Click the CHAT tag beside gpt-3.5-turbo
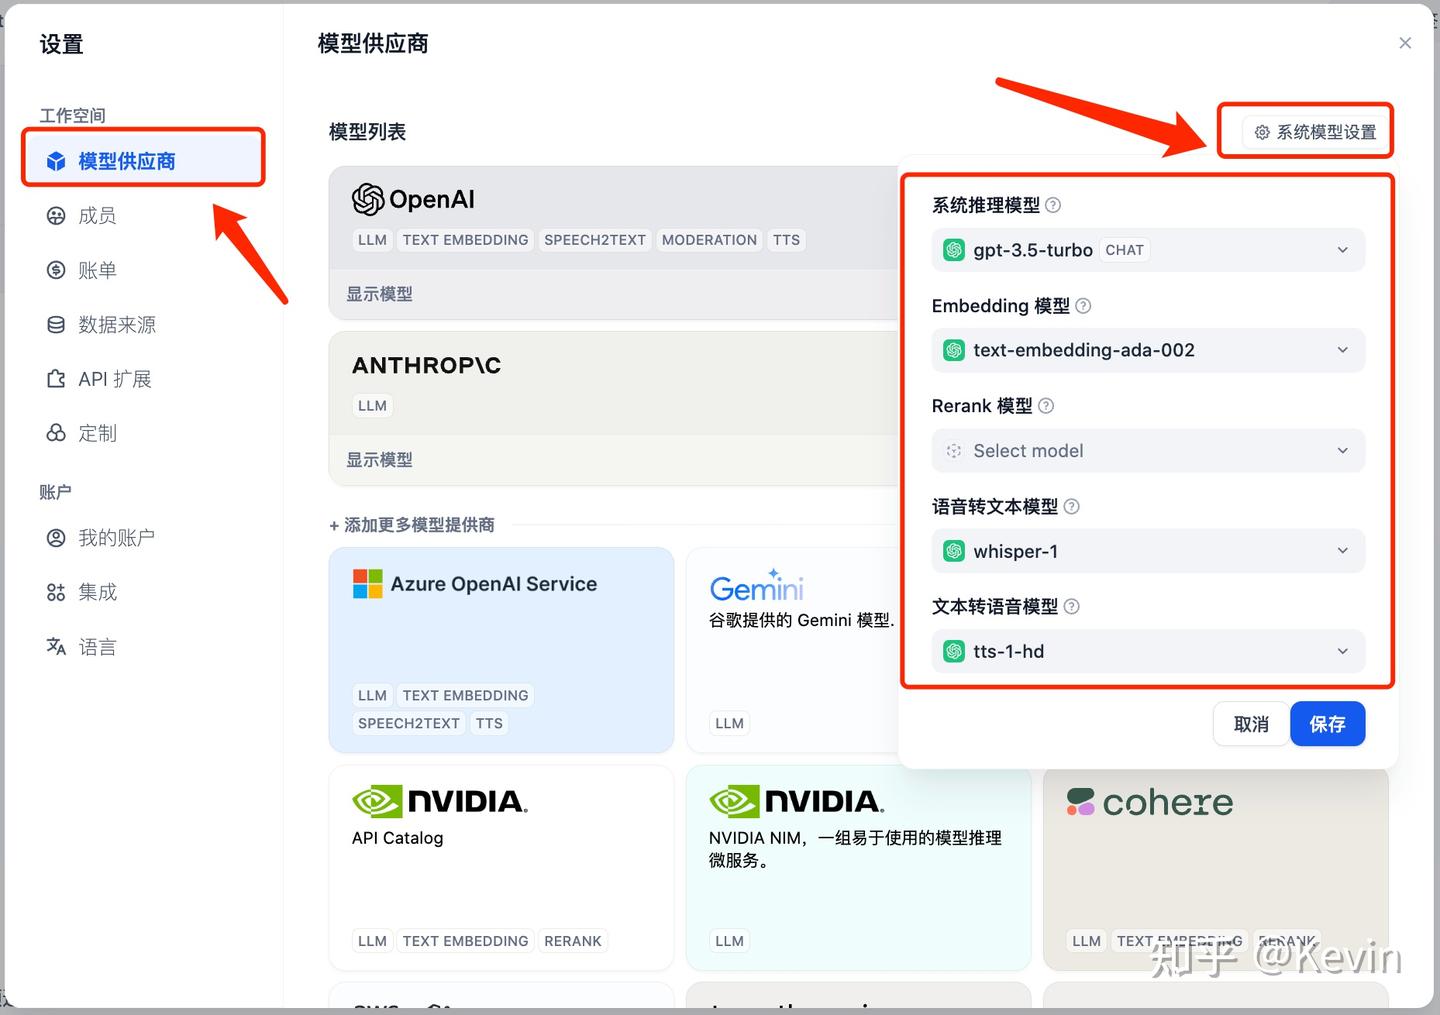1440x1015 pixels. click(1124, 250)
